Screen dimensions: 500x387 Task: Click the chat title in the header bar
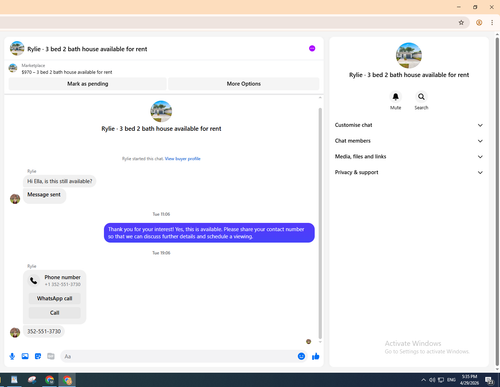87,49
